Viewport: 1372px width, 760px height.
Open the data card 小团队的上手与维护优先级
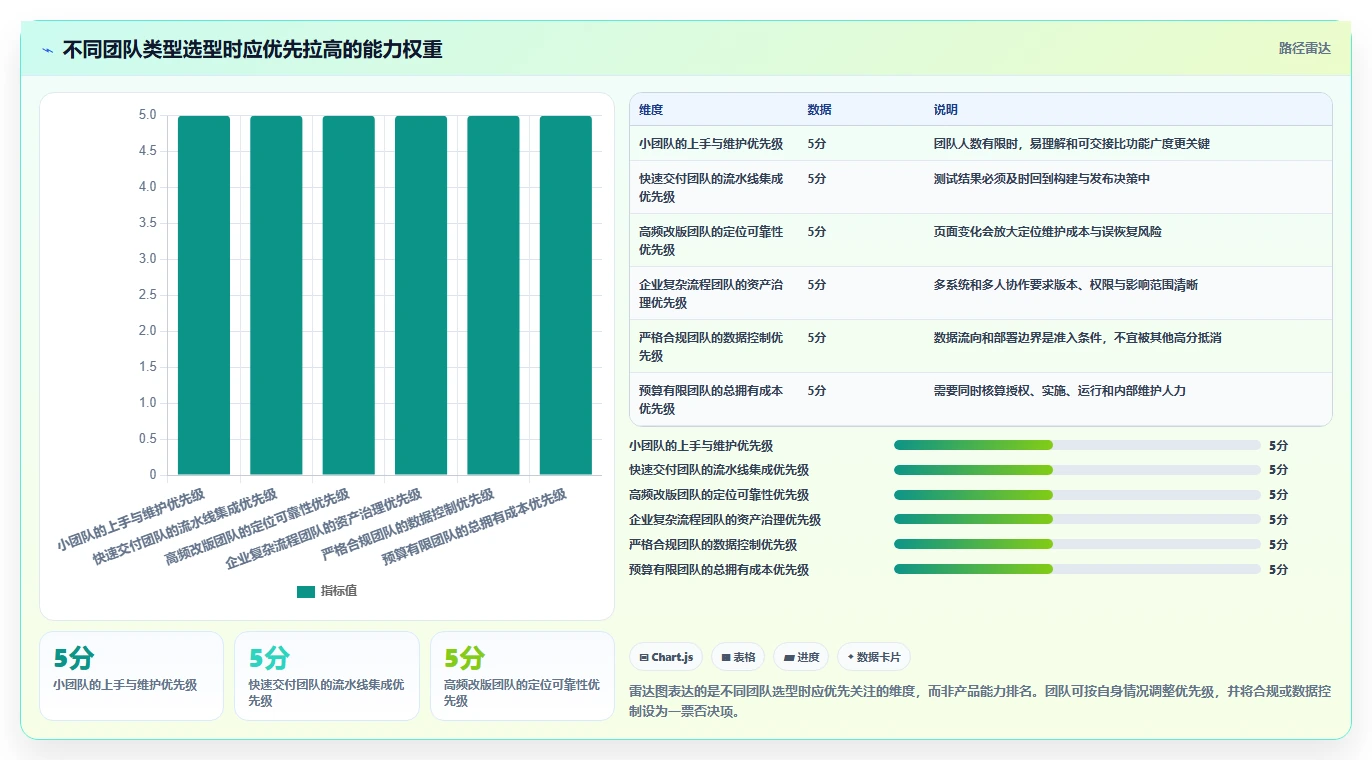click(x=131, y=676)
